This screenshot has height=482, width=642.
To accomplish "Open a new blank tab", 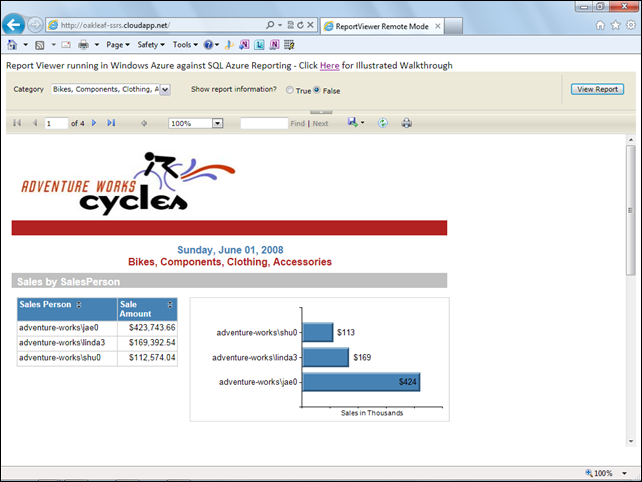I will tap(454, 26).
